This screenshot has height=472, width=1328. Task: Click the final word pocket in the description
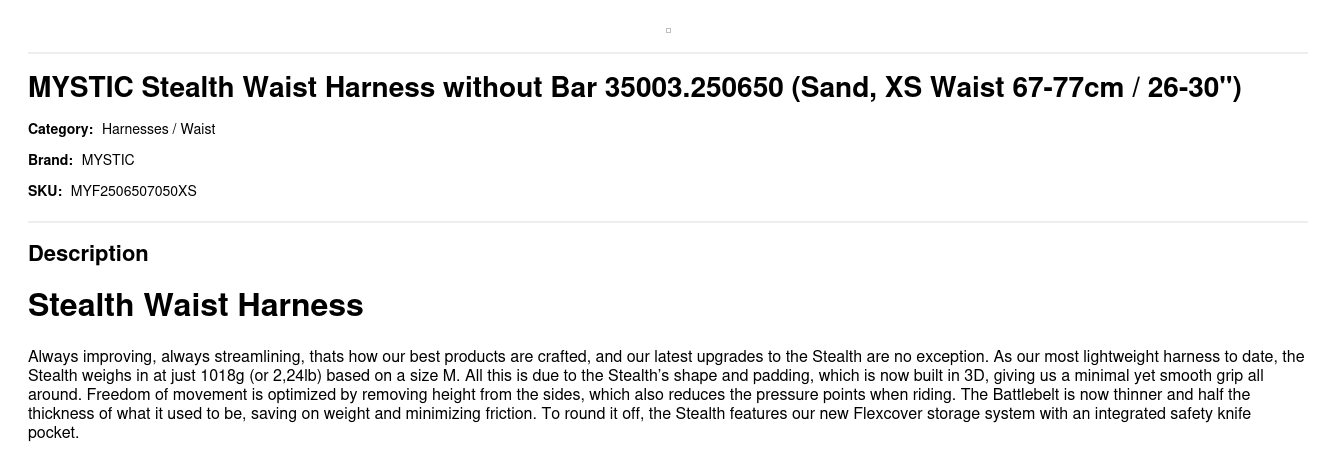tap(52, 433)
